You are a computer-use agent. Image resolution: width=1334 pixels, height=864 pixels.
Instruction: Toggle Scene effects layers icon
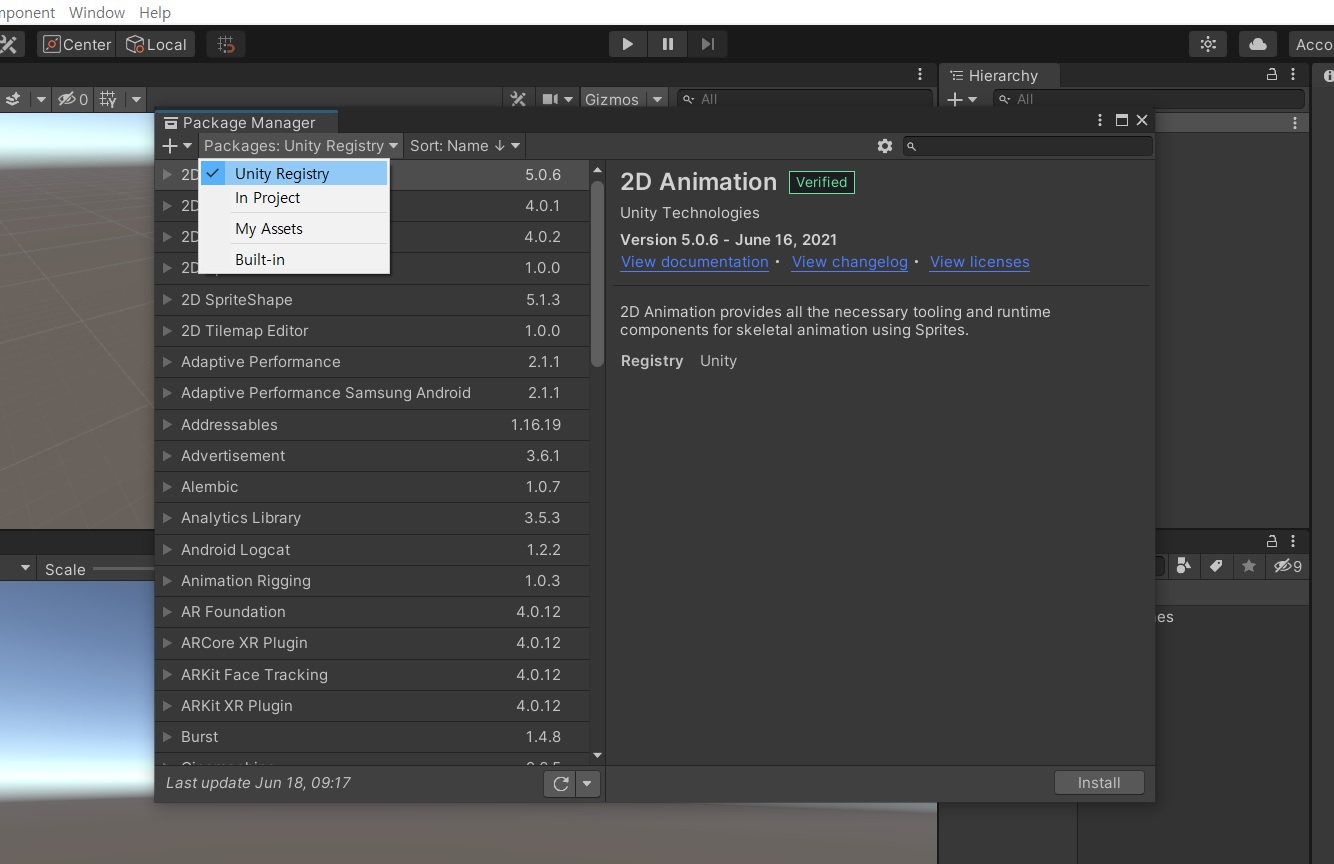[x=13, y=99]
